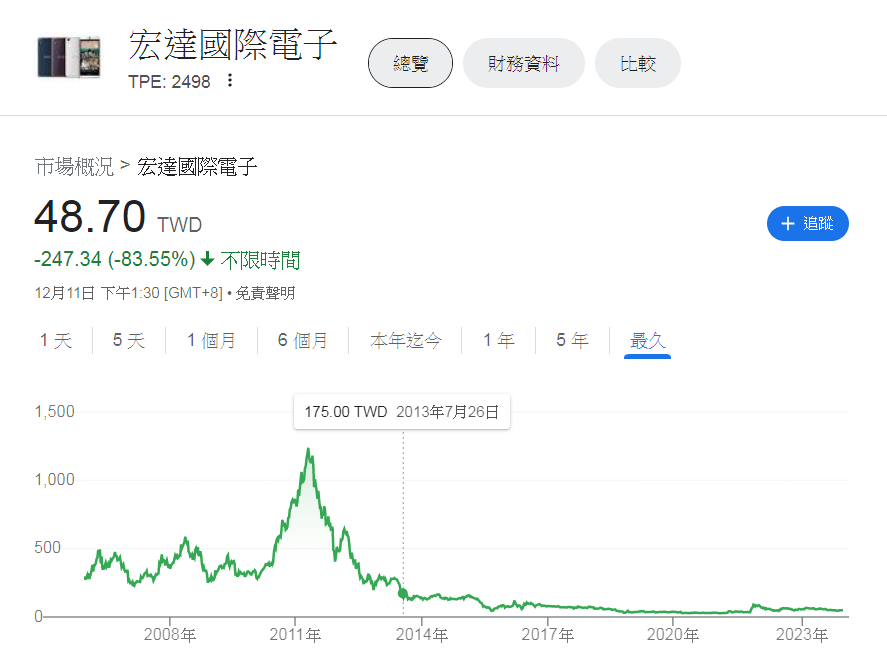Select the 總覽 overview tab
887x663 pixels.
(x=410, y=64)
